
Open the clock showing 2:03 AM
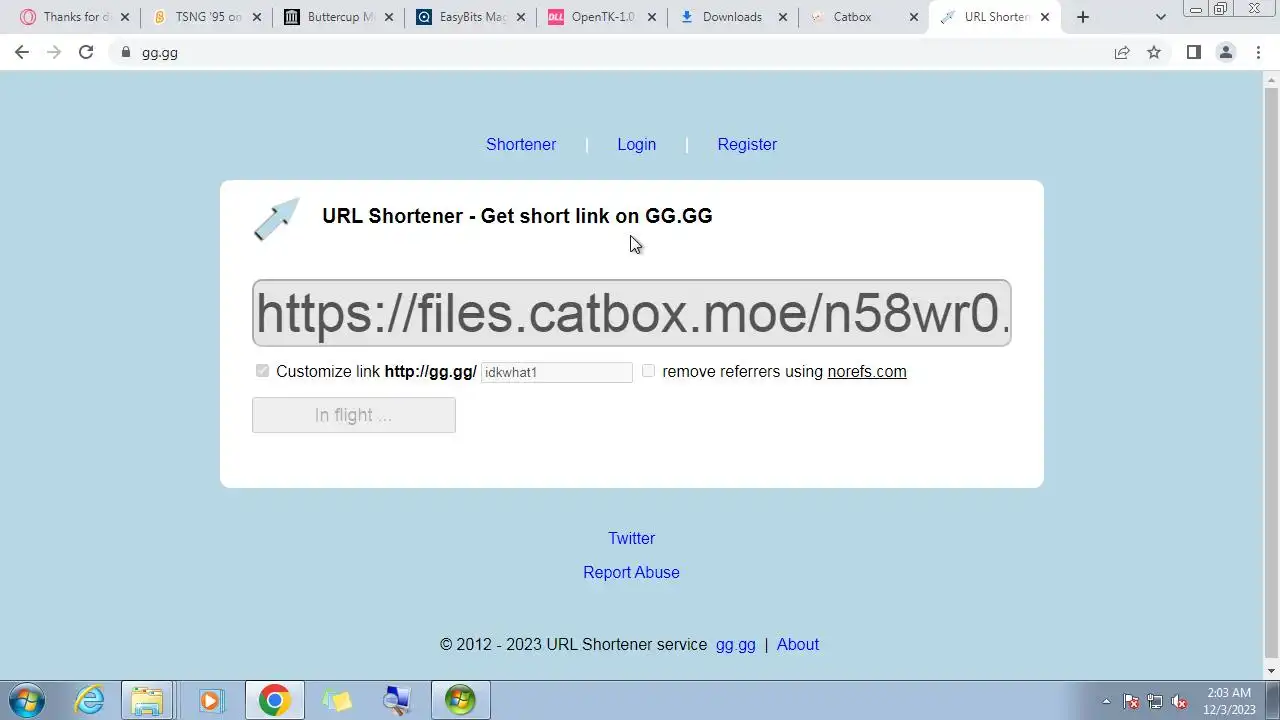pos(1230,701)
